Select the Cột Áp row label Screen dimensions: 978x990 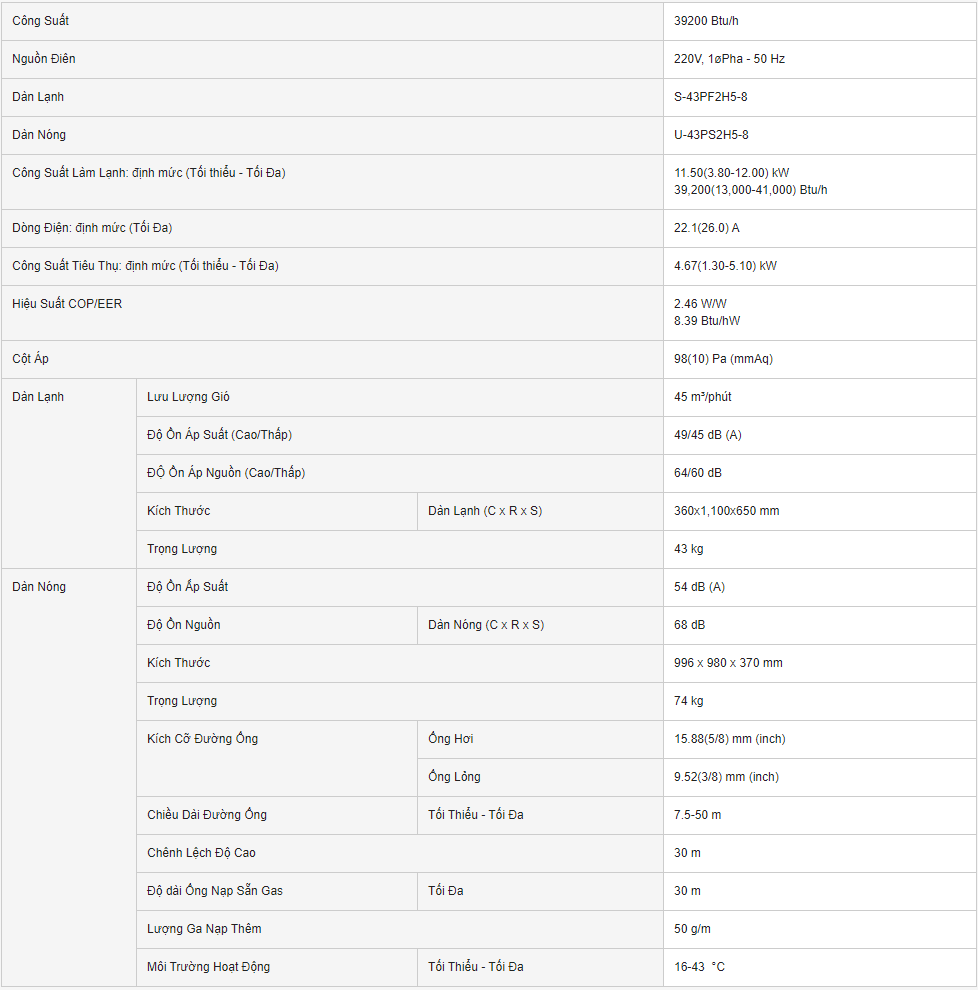[x=30, y=359]
